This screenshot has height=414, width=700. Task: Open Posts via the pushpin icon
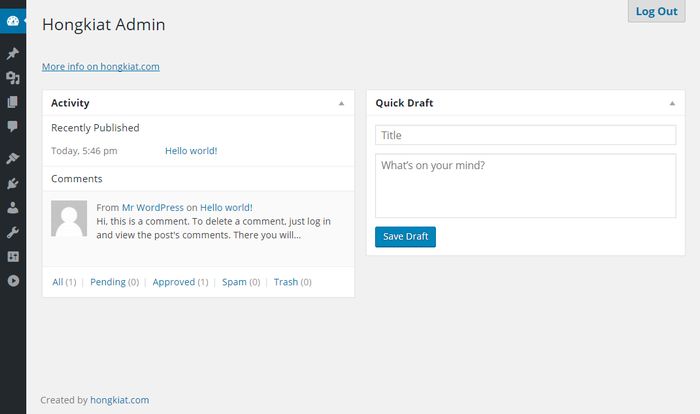(x=13, y=53)
